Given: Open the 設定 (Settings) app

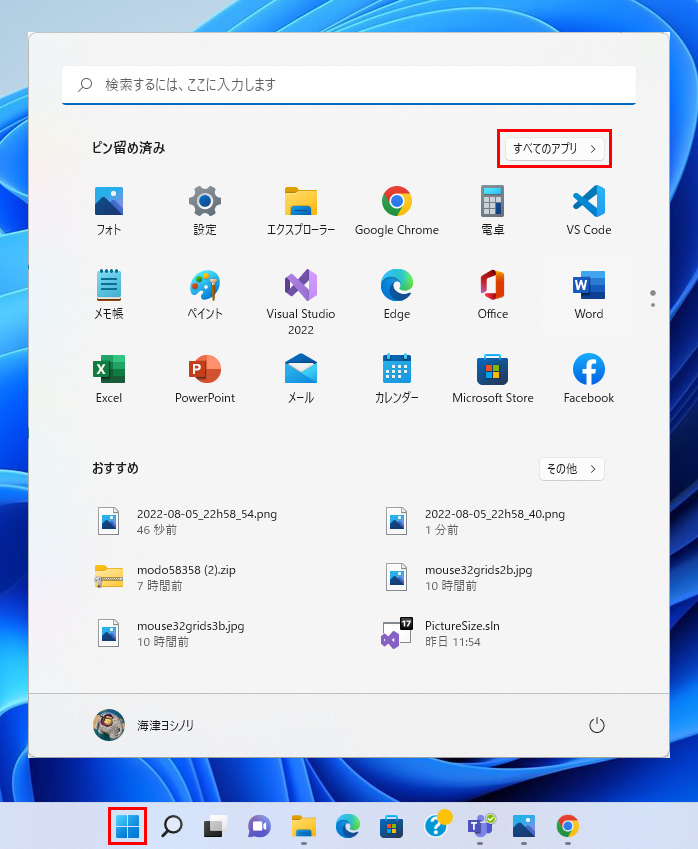Looking at the screenshot, I should tap(205, 211).
